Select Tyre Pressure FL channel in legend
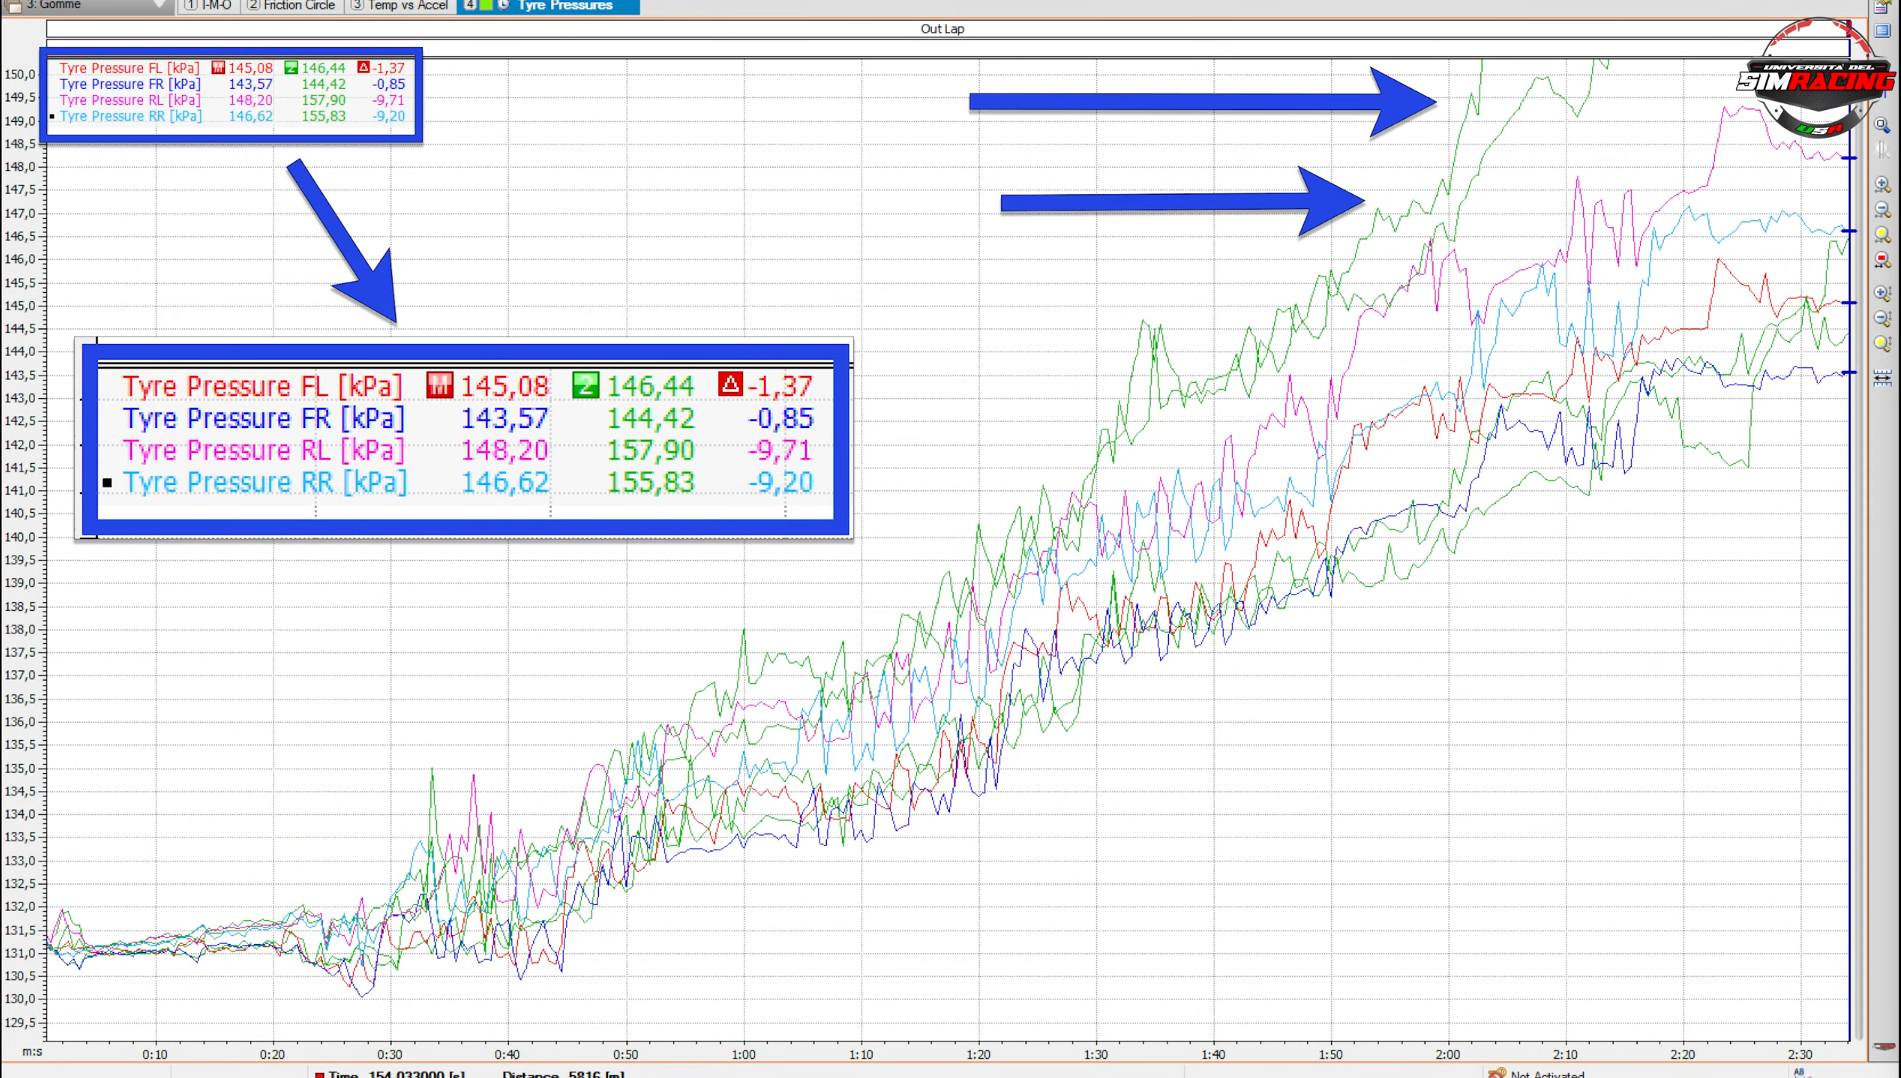The image size is (1901, 1078). coord(129,68)
